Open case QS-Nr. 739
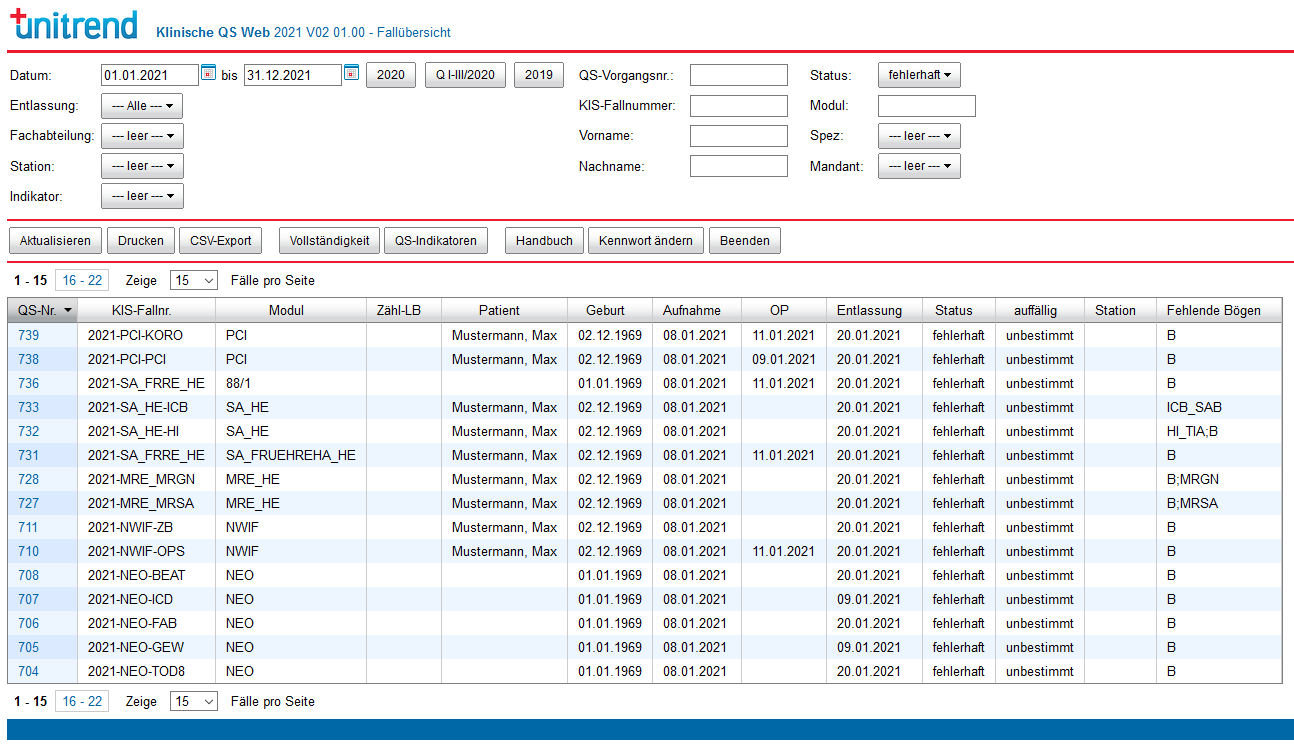Image resolution: width=1294 pixels, height=748 pixels. coord(29,335)
